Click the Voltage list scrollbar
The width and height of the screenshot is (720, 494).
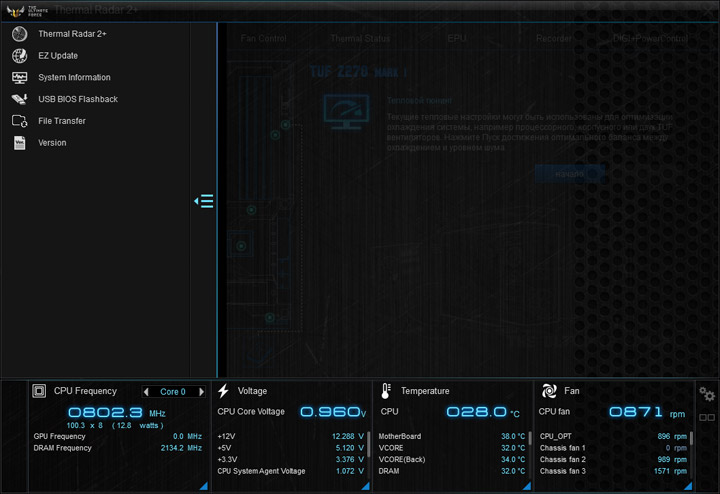[x=368, y=444]
